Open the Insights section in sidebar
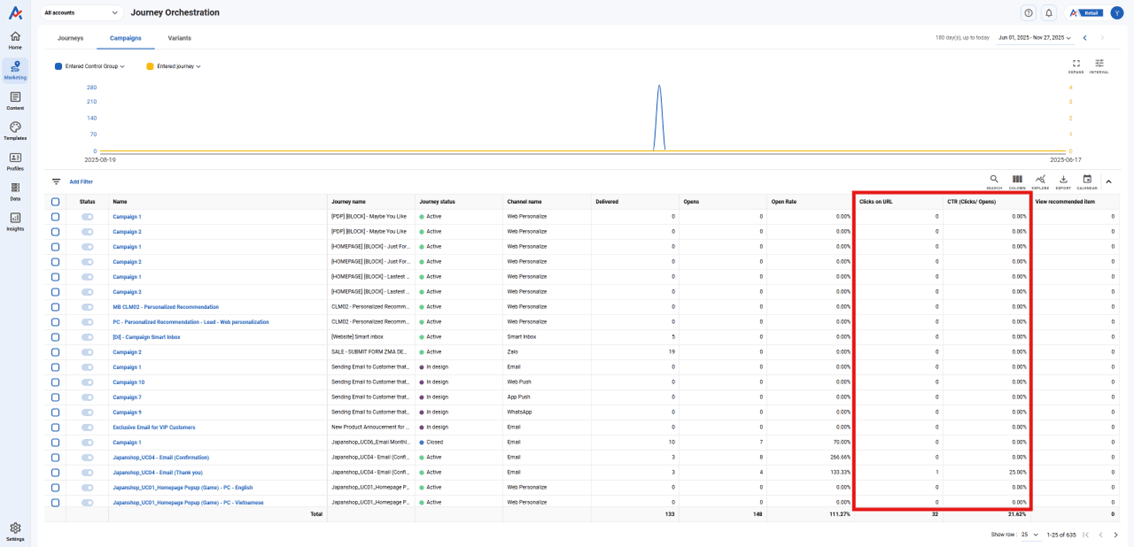 pyautogui.click(x=15, y=221)
